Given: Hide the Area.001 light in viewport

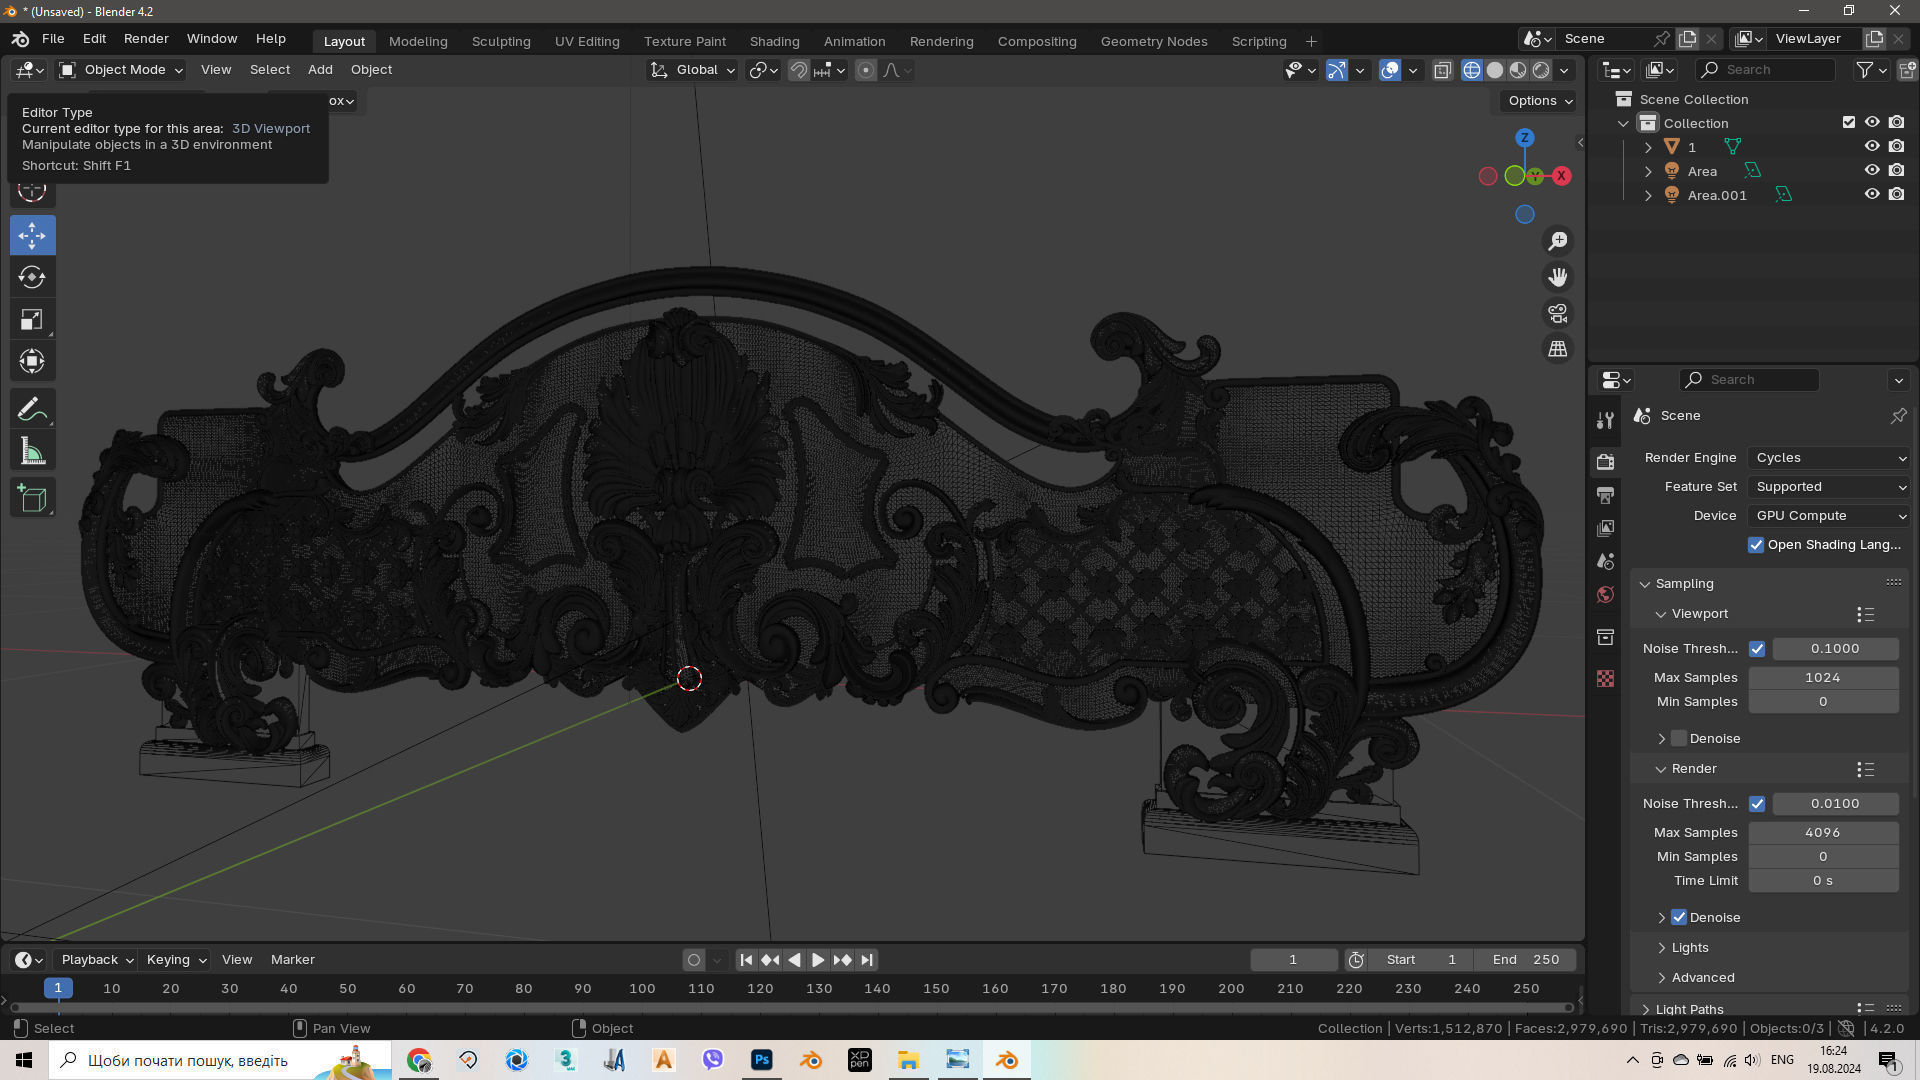Looking at the screenshot, I should tap(1872, 194).
